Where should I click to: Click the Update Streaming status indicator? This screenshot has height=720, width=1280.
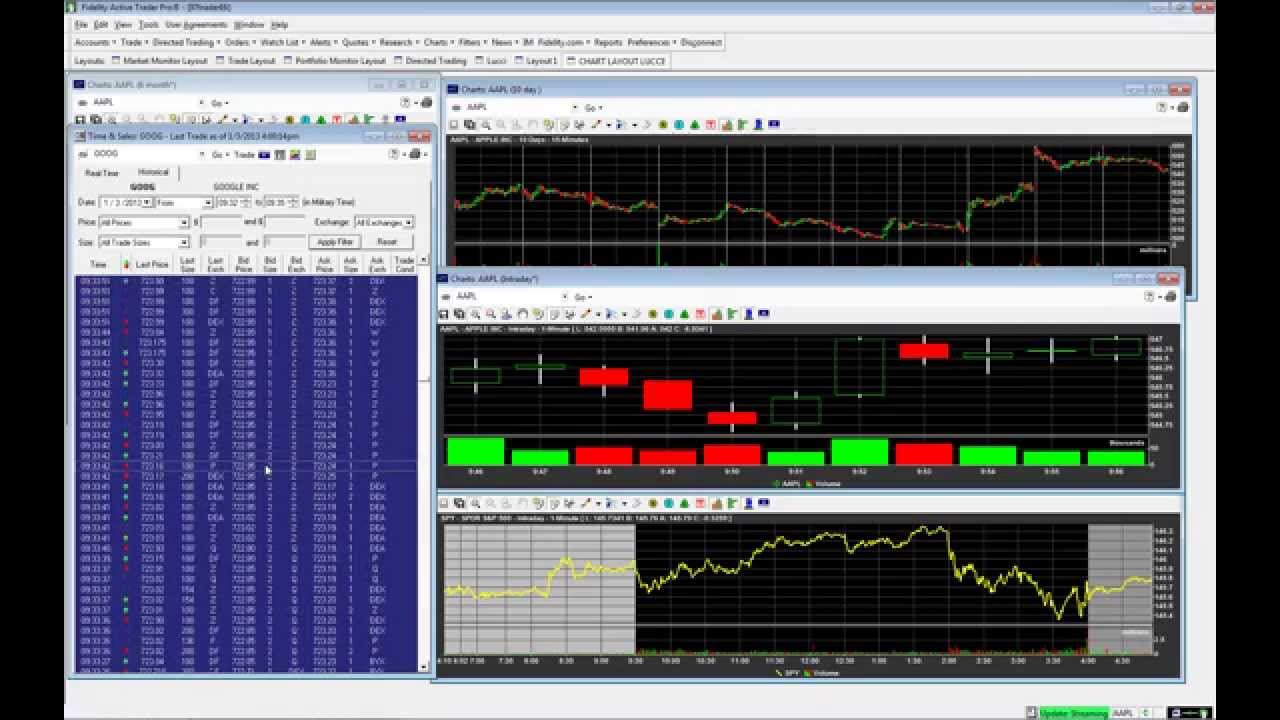(x=1073, y=713)
